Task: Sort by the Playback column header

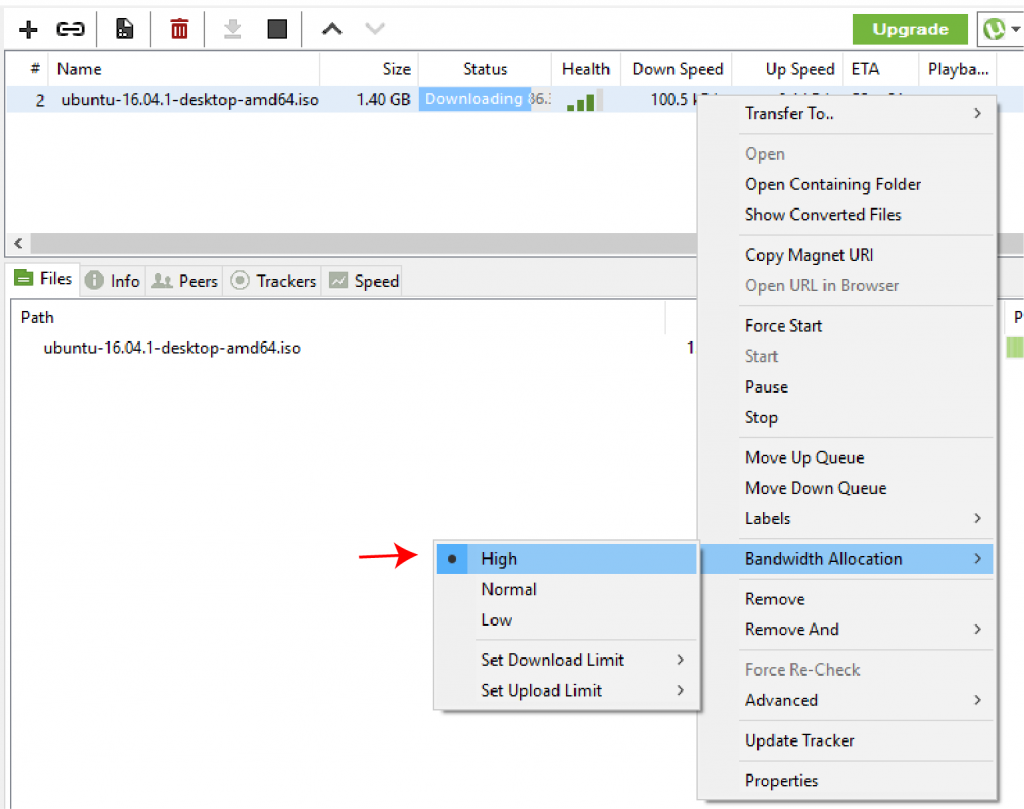Action: click(957, 69)
